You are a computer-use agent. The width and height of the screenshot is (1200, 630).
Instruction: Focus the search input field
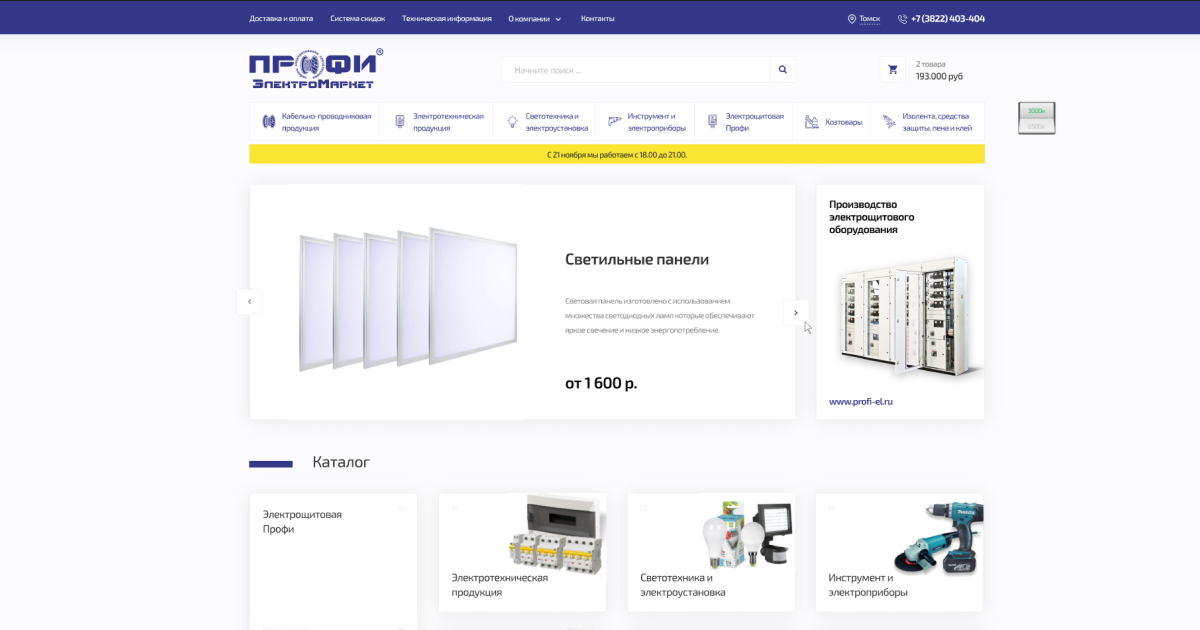(x=635, y=70)
